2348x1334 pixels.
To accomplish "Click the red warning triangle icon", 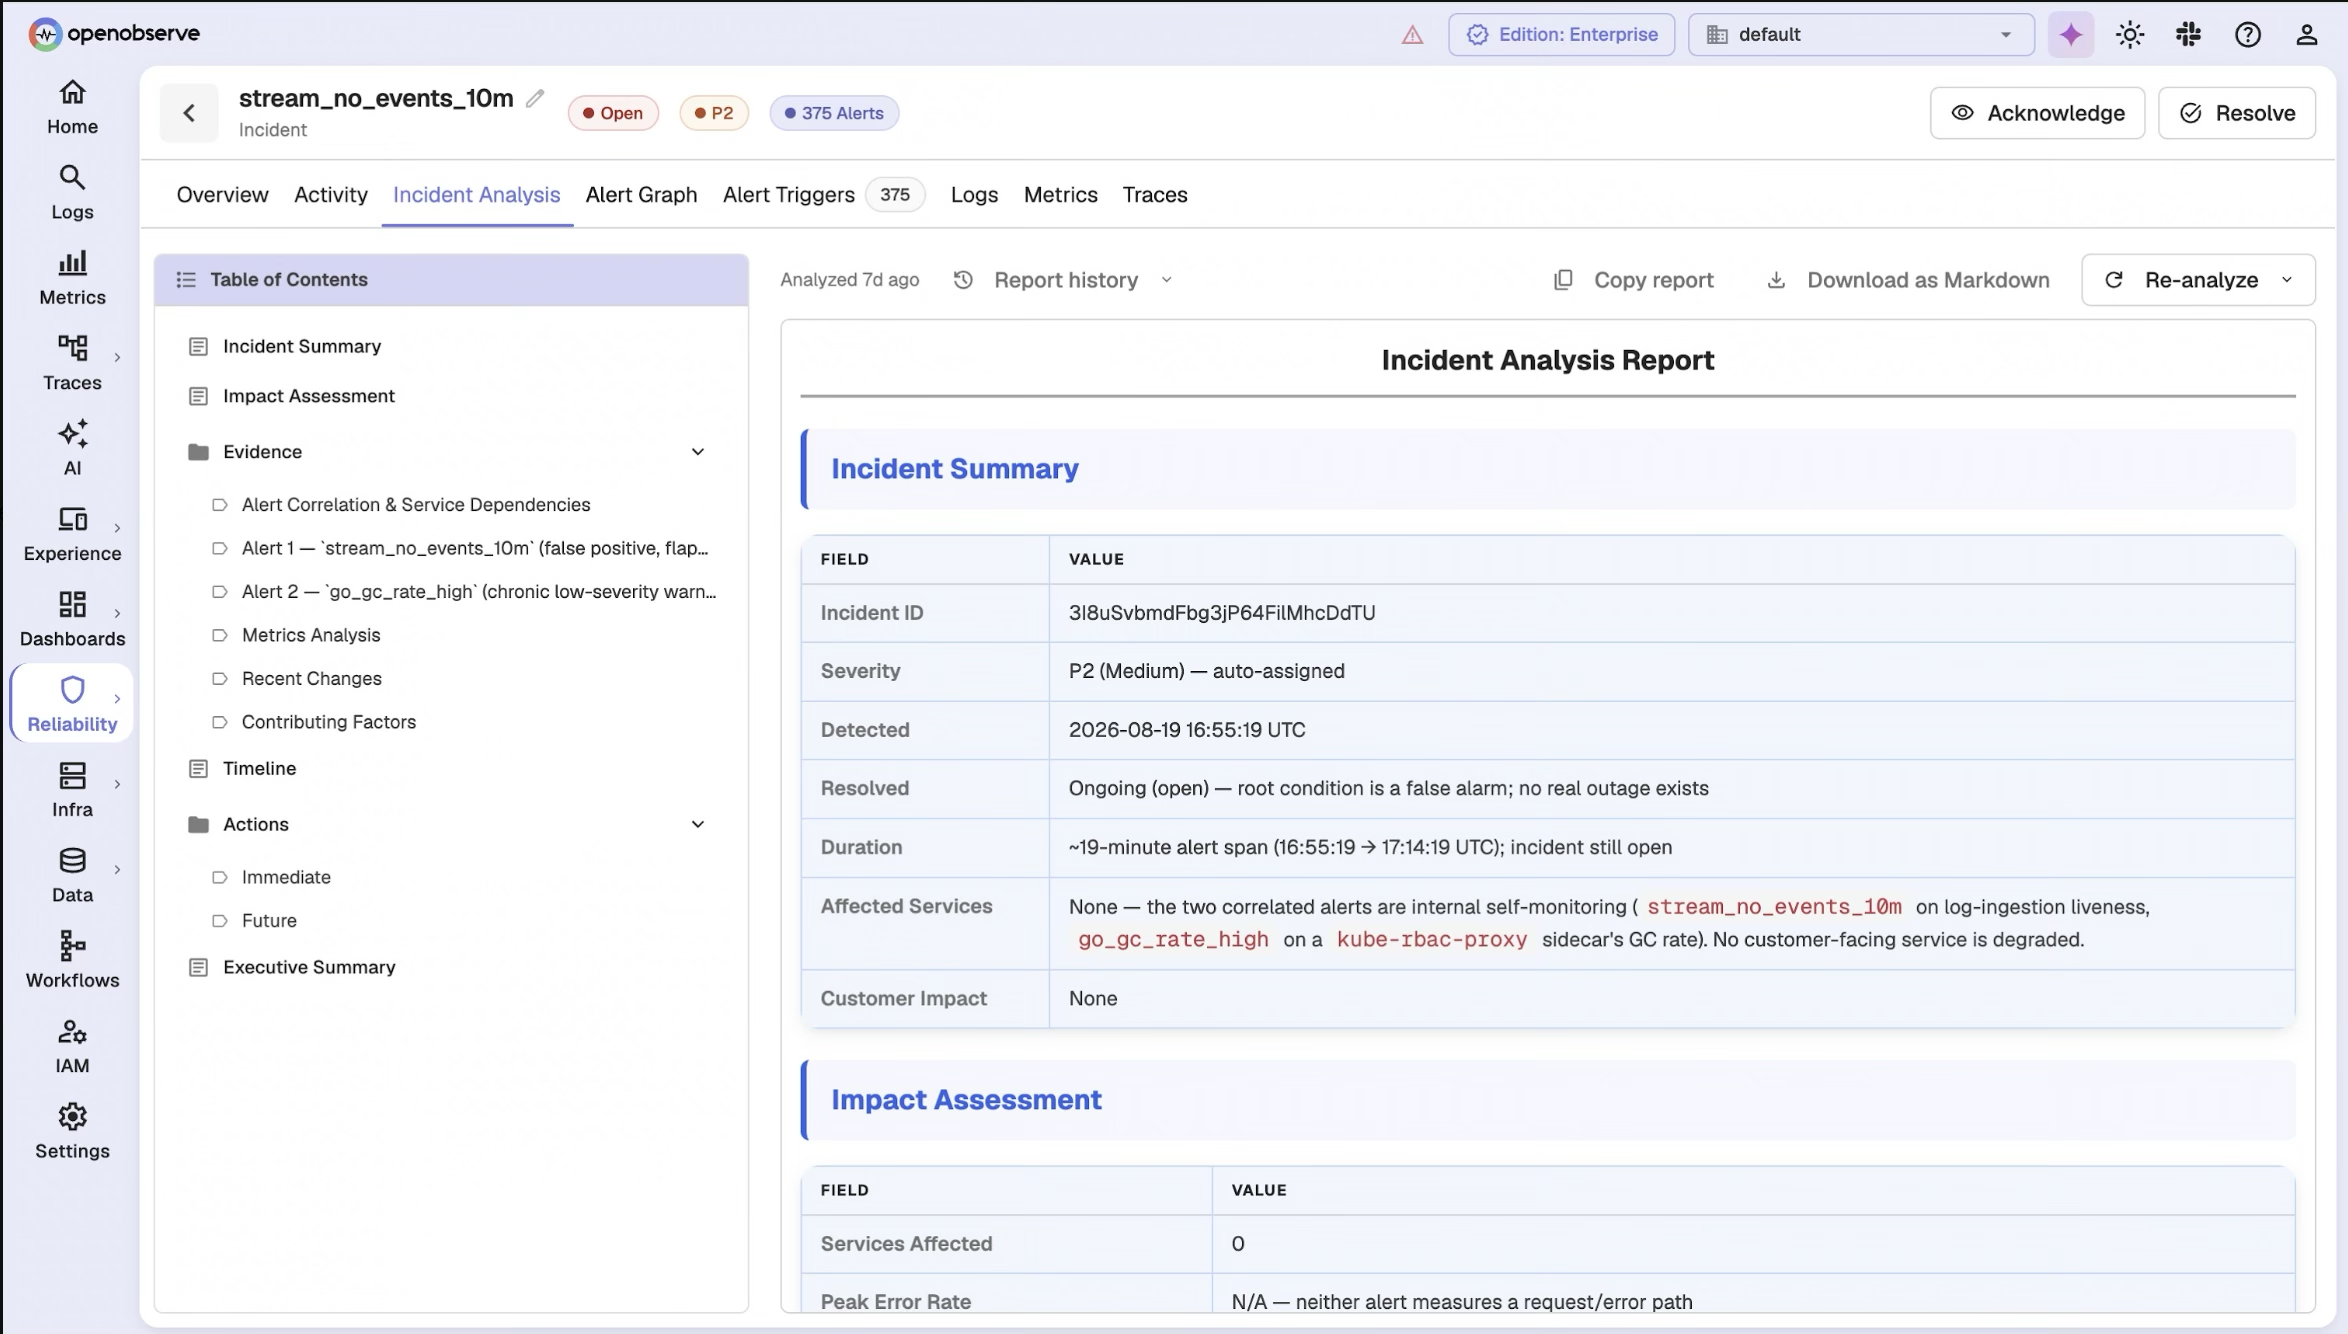I will 1412,35.
